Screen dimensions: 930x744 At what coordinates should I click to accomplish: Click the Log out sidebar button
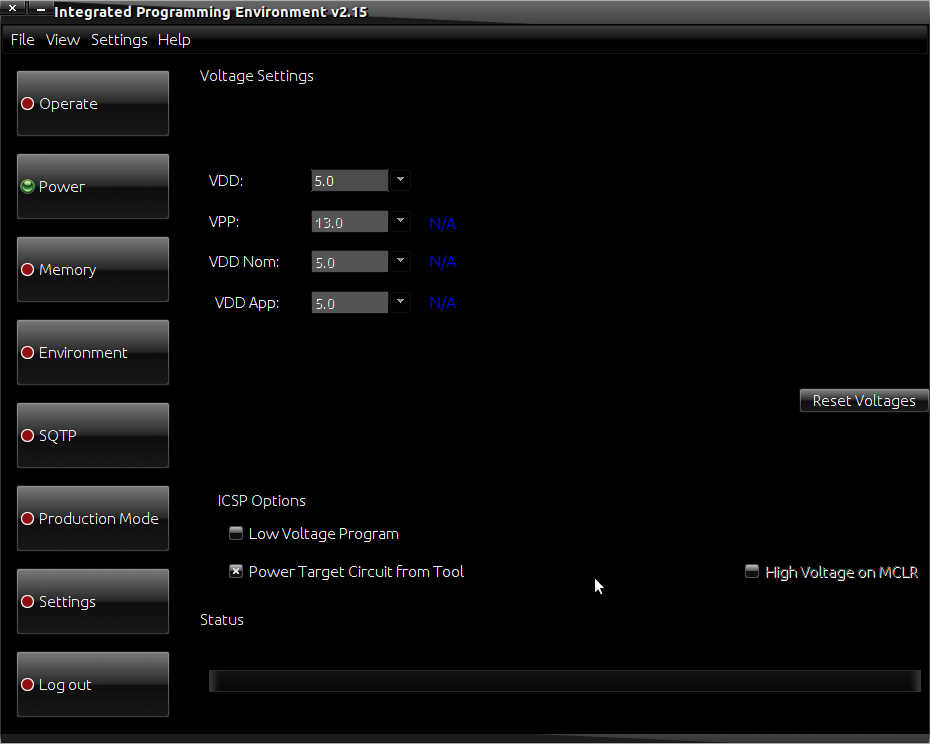coord(93,685)
